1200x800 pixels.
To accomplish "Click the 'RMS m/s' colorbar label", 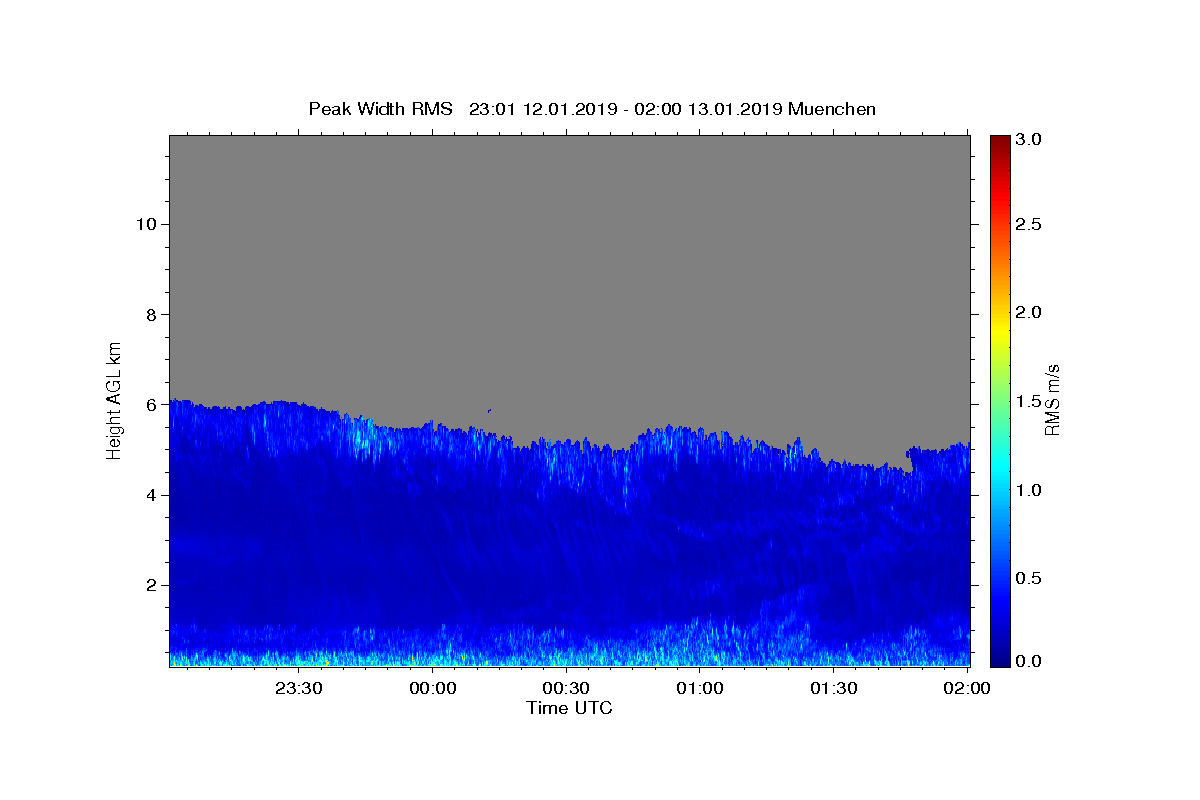I will [x=1051, y=399].
